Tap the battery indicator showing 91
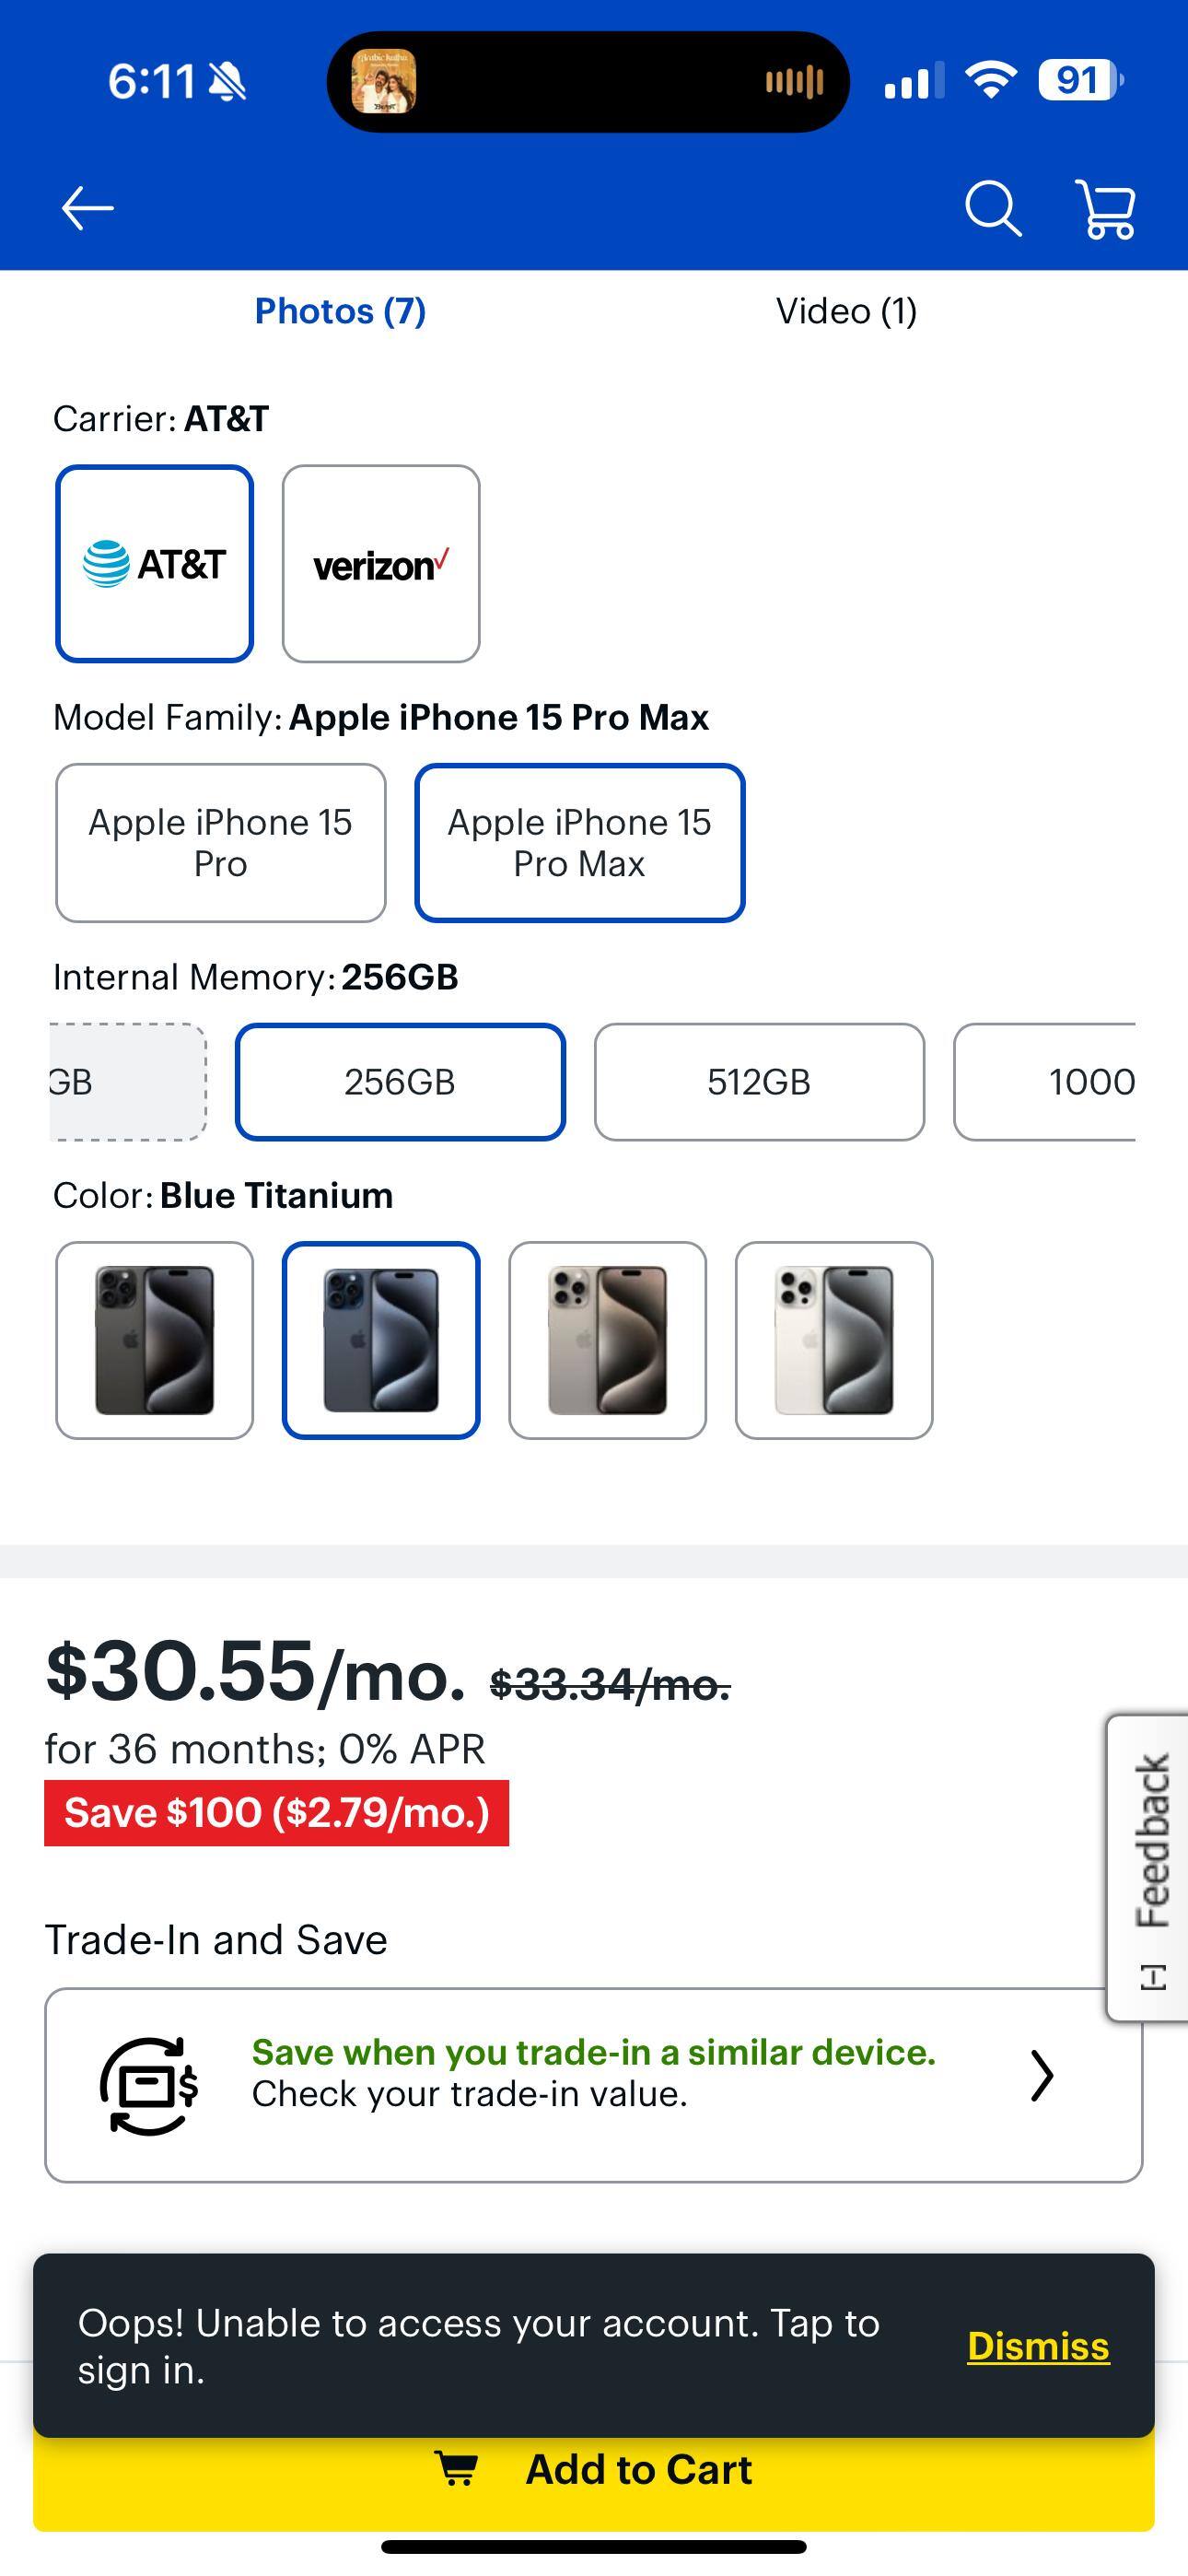Screen dimensions: 1188x2576 click(x=1075, y=82)
